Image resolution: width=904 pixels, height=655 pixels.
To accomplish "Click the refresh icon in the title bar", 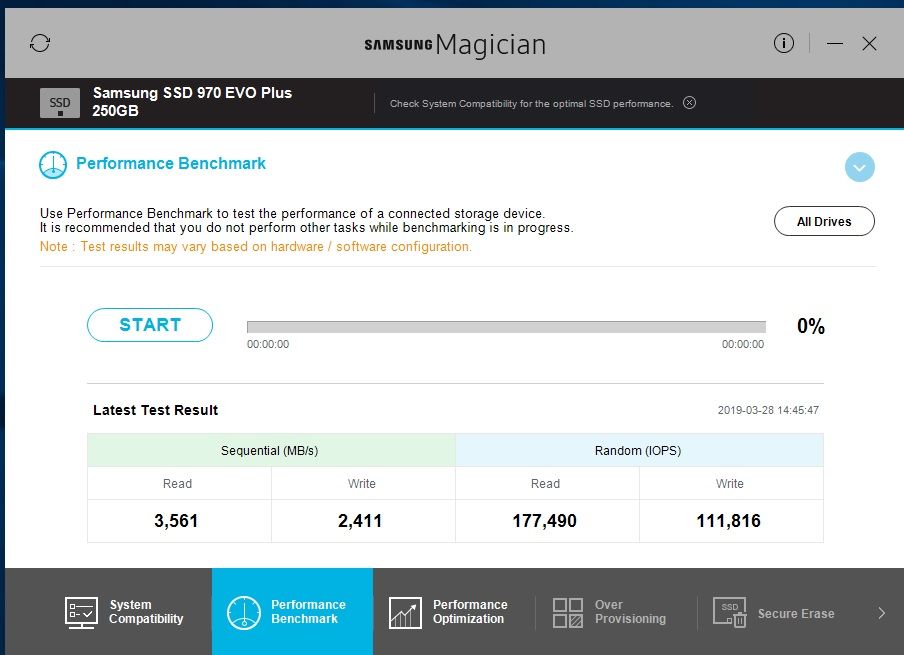I will (40, 43).
